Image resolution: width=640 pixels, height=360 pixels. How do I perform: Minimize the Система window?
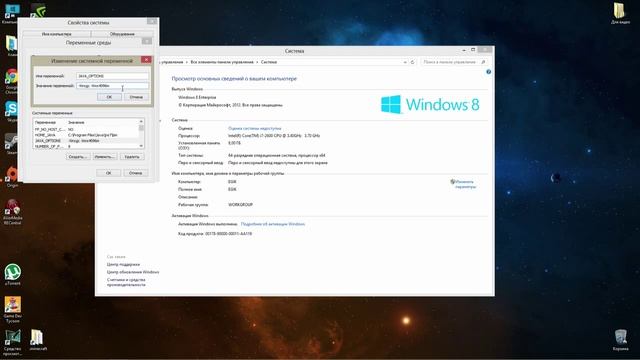point(464,50)
